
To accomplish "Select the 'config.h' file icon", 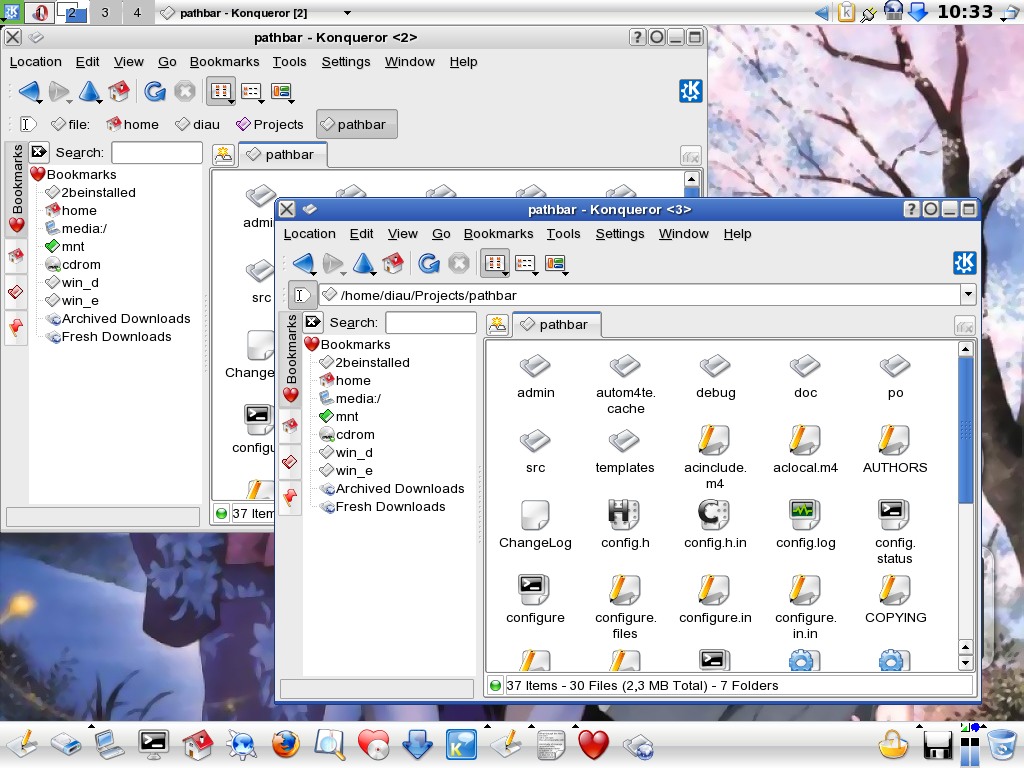I will tap(624, 515).
